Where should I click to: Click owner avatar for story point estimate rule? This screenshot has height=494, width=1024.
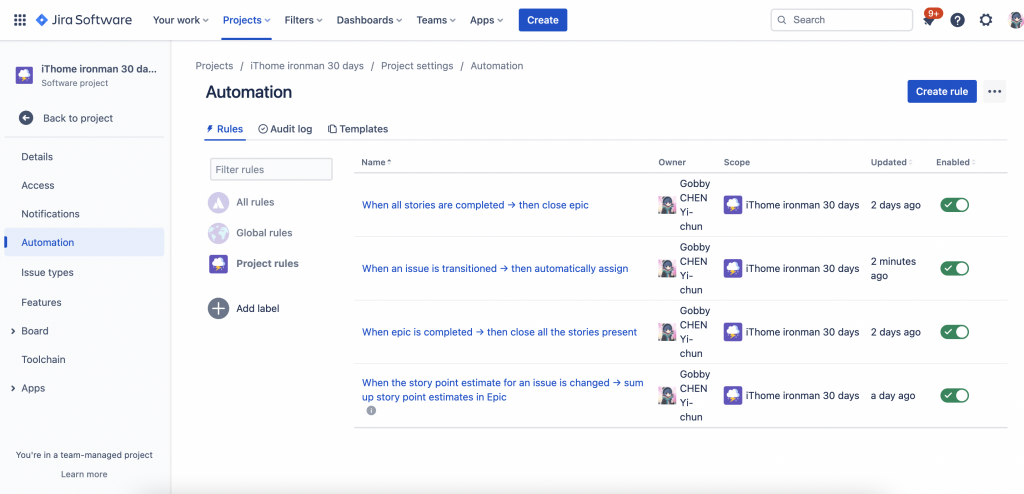[667, 396]
